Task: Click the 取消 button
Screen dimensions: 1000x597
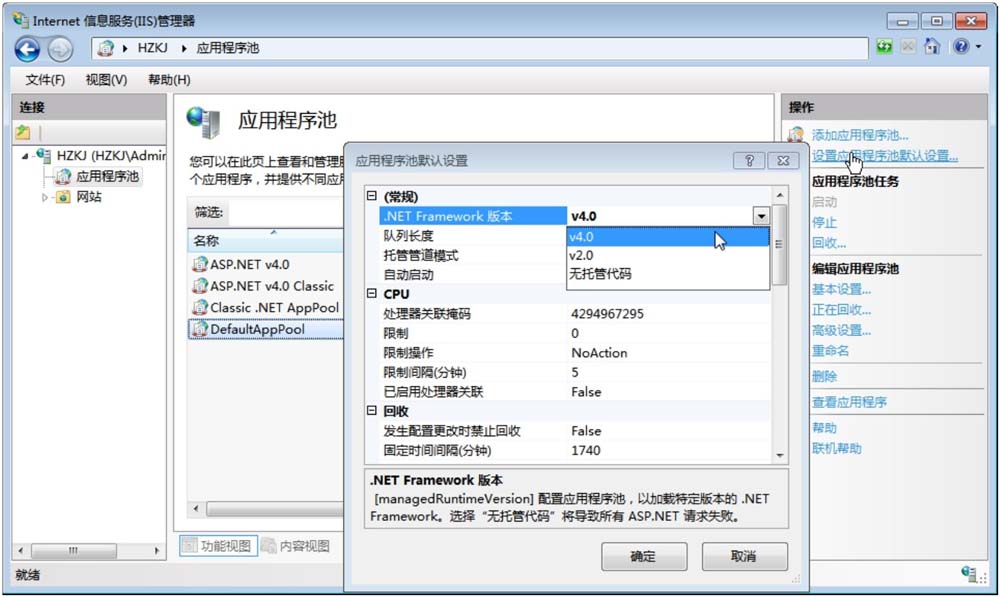Action: [x=744, y=556]
